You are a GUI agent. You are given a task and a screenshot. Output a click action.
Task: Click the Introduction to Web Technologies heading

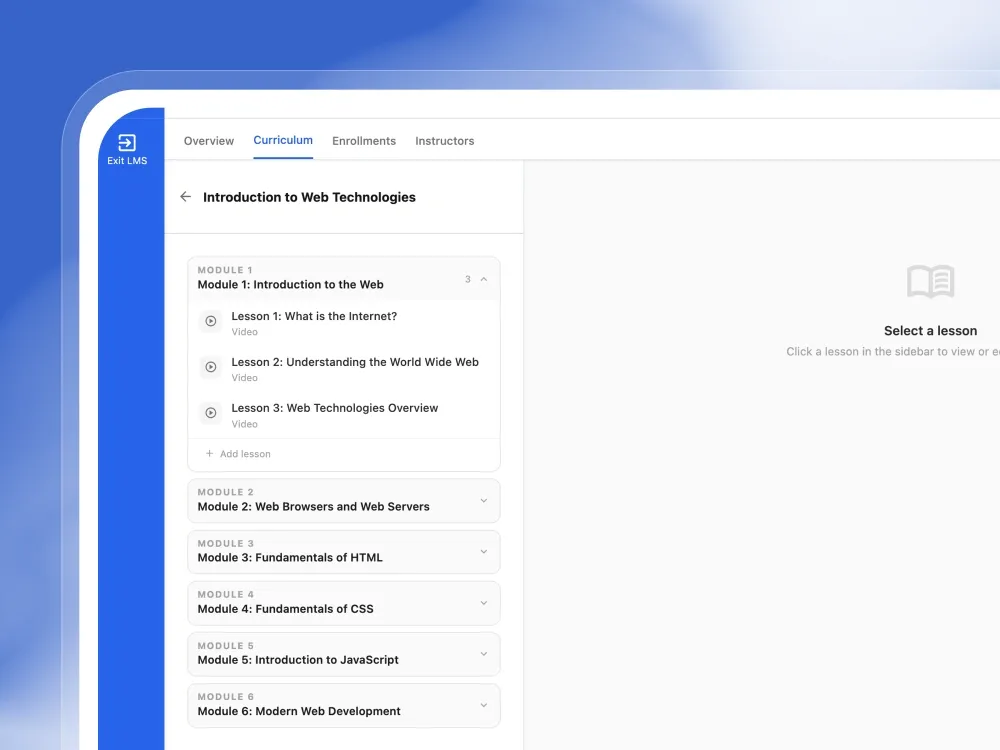click(x=309, y=197)
